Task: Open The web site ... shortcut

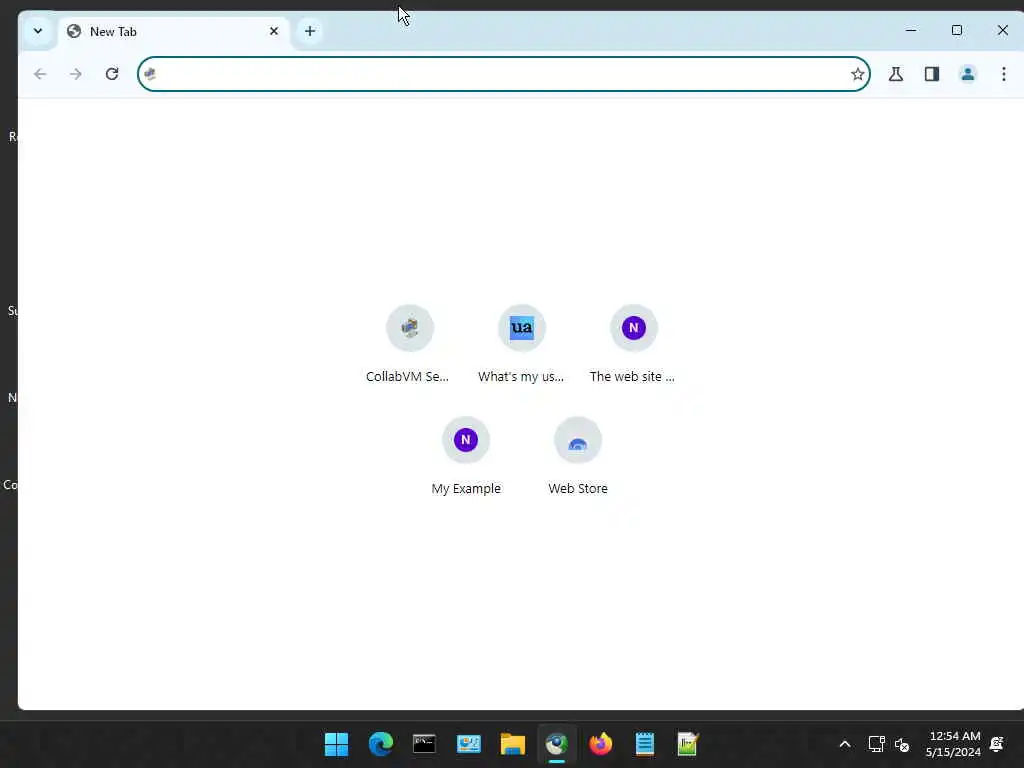Action: coord(633,344)
